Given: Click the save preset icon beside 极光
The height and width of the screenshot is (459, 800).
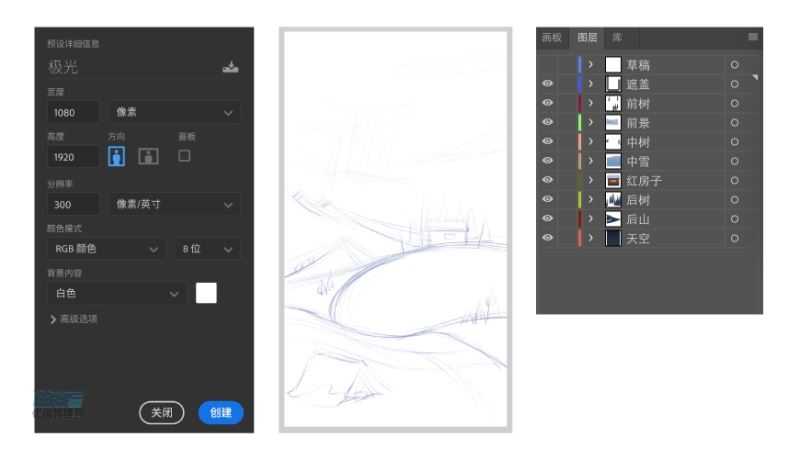Looking at the screenshot, I should point(231,68).
